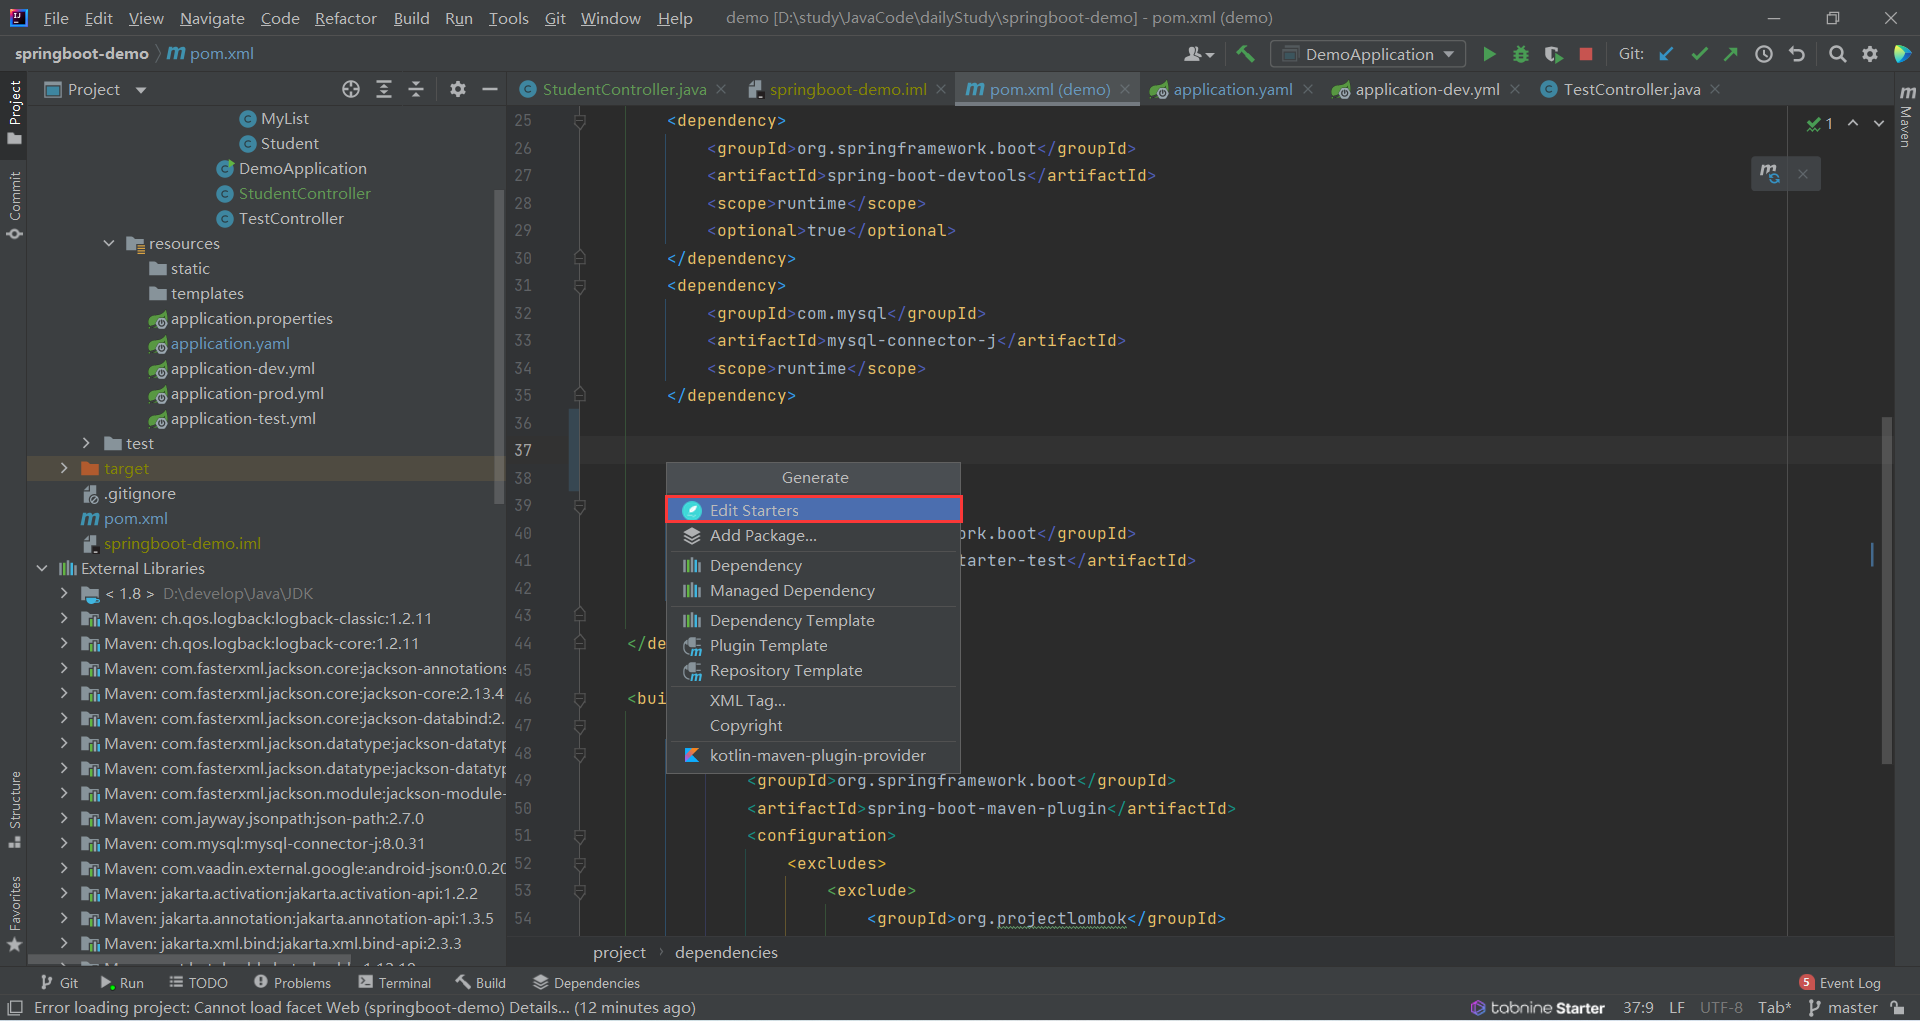This screenshot has width=1920, height=1021.
Task: Click the tool window quick-access icon at status bar left
Action: 15,1008
